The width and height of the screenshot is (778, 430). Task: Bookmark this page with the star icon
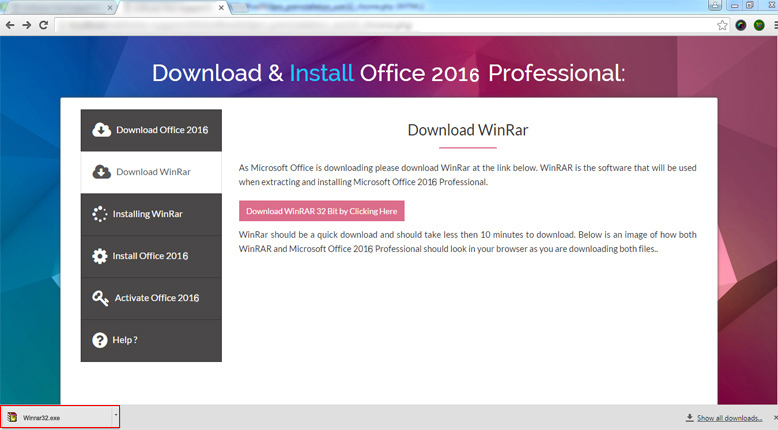coord(722,25)
